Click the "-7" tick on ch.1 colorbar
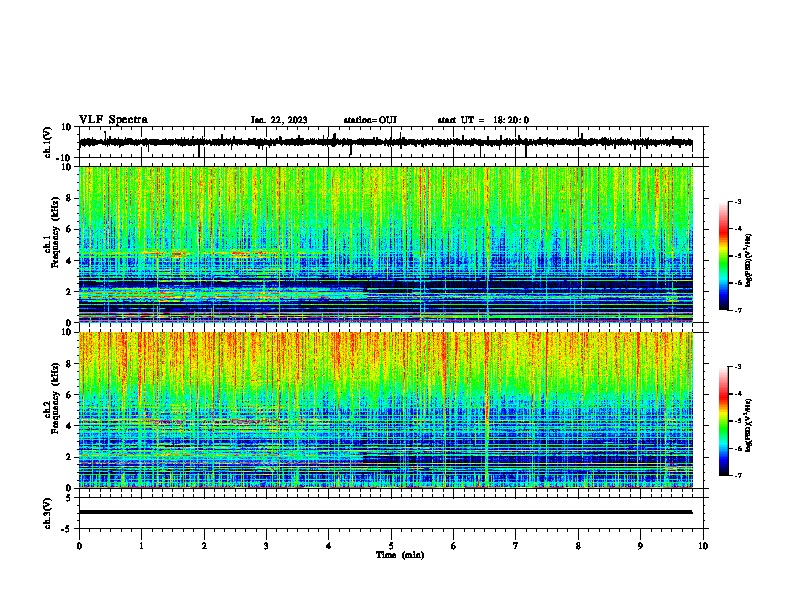The image size is (792, 612). 737,310
